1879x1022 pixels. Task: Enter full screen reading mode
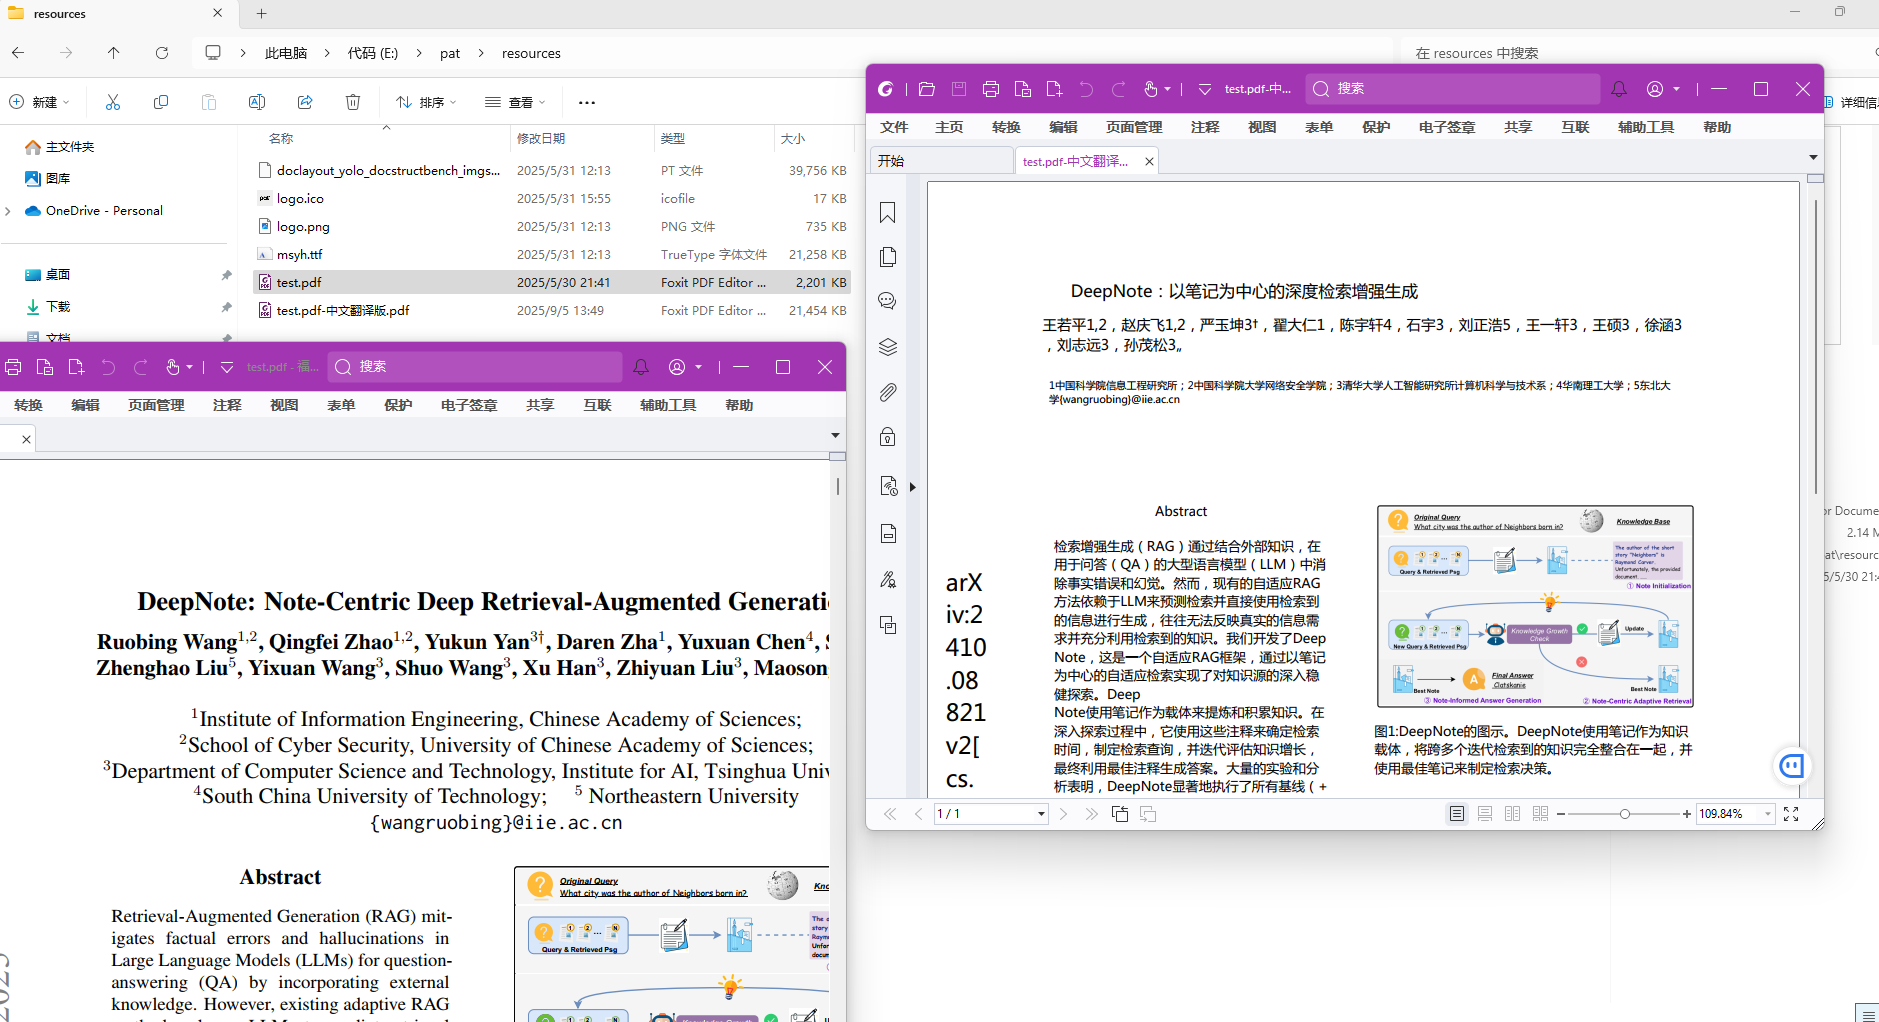pos(1791,814)
